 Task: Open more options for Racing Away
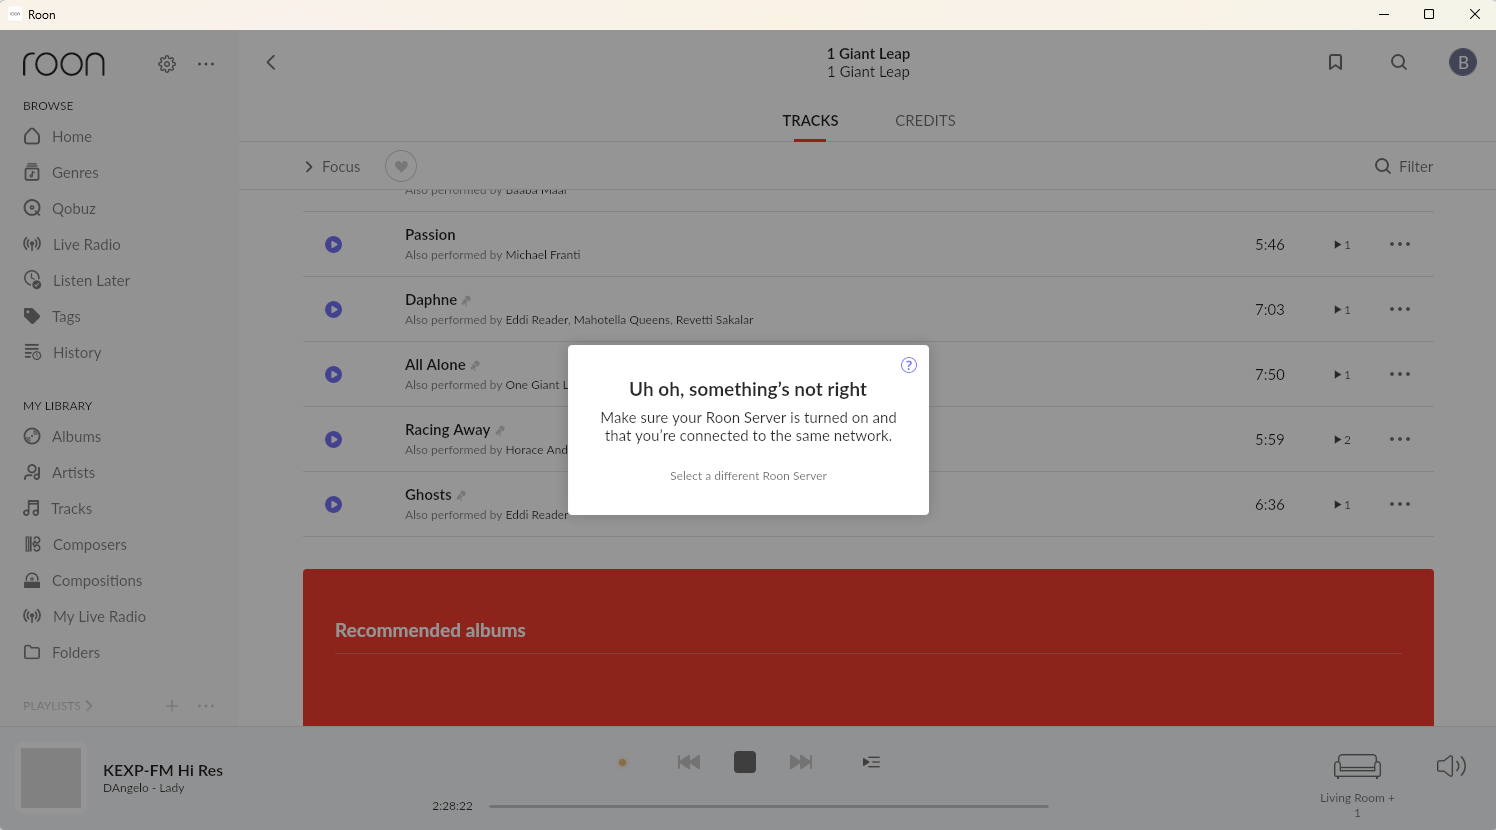1400,440
